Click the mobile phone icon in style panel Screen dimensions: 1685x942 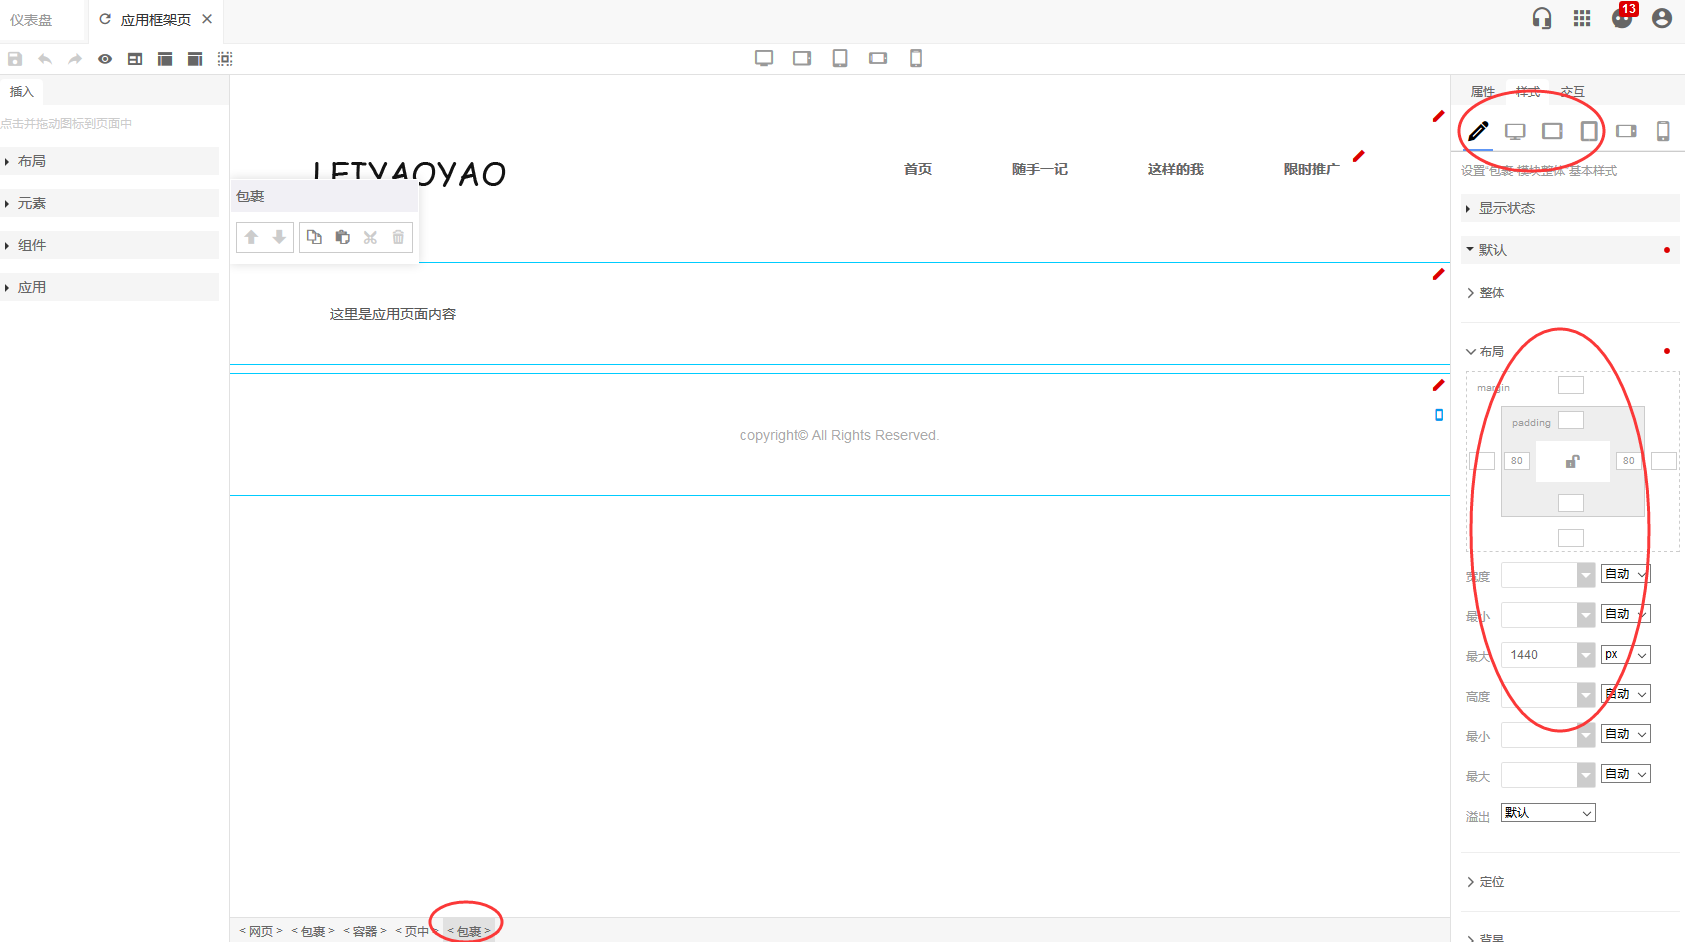coord(1663,131)
